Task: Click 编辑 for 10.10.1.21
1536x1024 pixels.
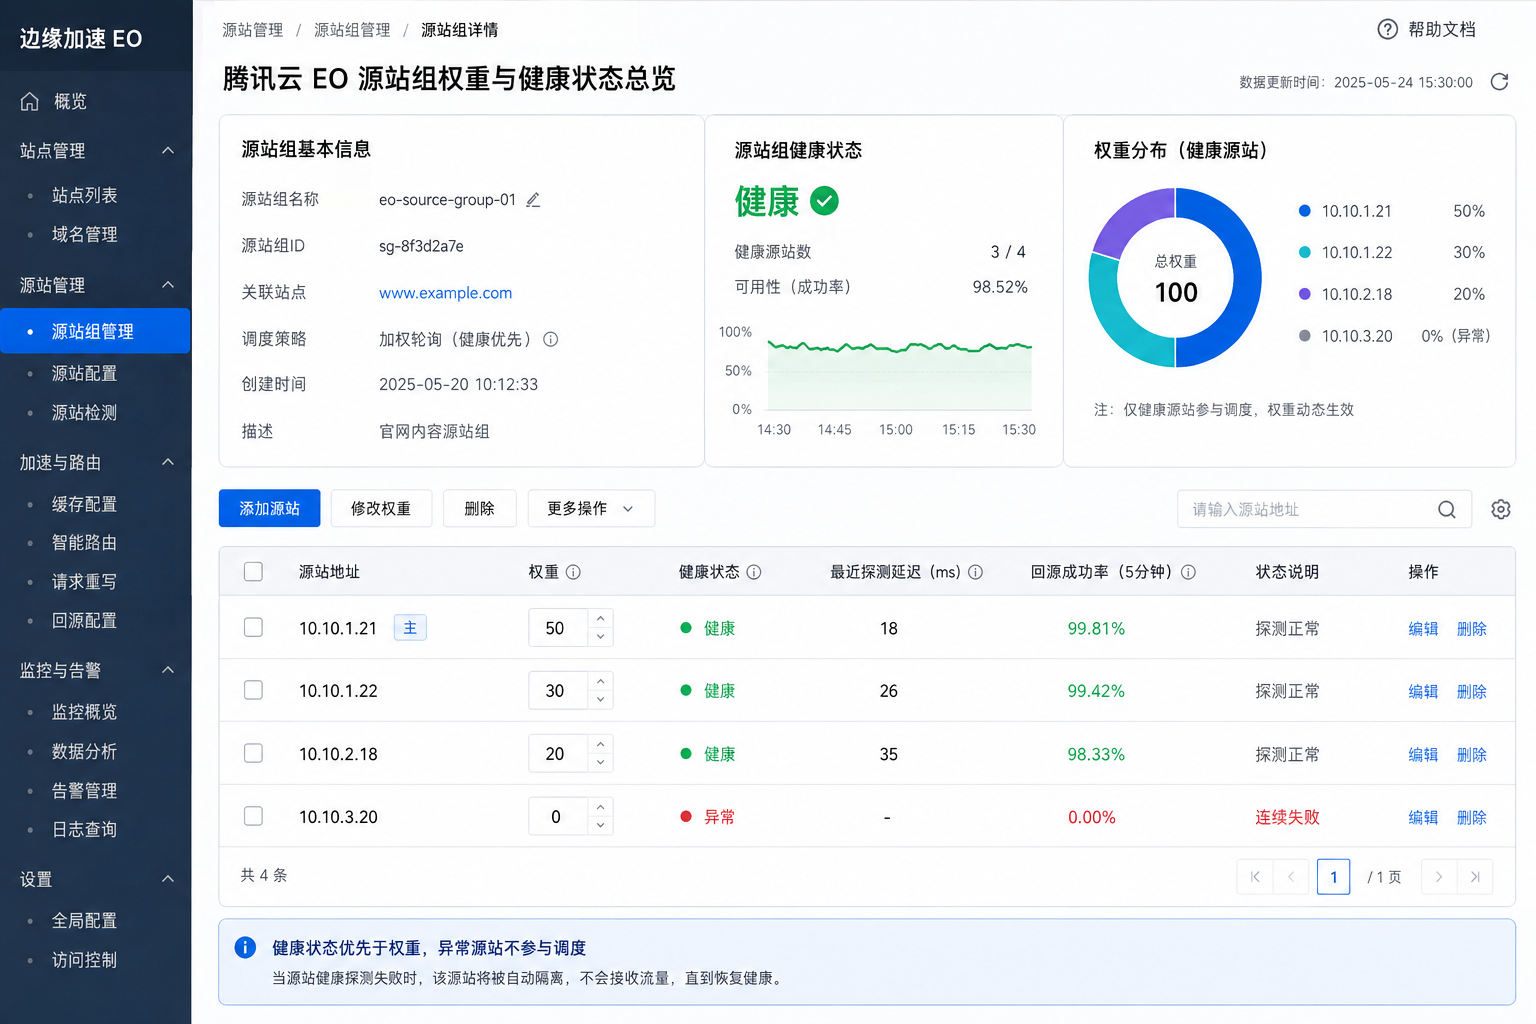Action: pyautogui.click(x=1423, y=629)
